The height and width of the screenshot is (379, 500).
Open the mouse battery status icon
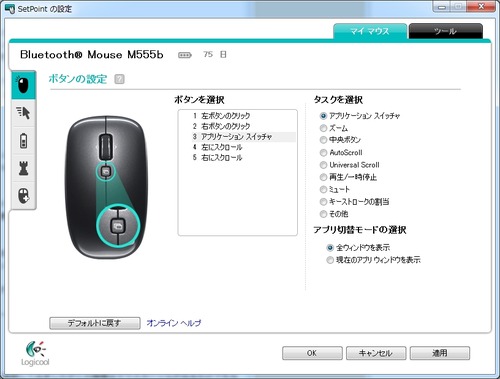pos(23,141)
